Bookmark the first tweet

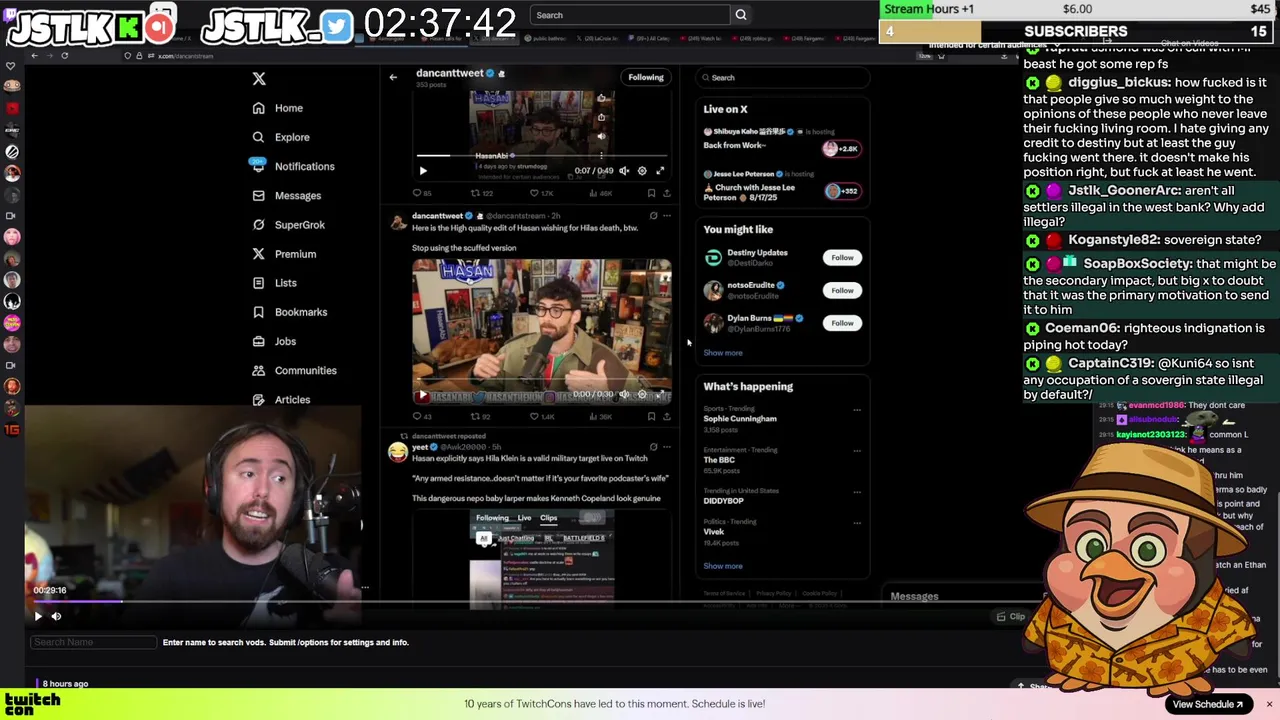[x=651, y=193]
